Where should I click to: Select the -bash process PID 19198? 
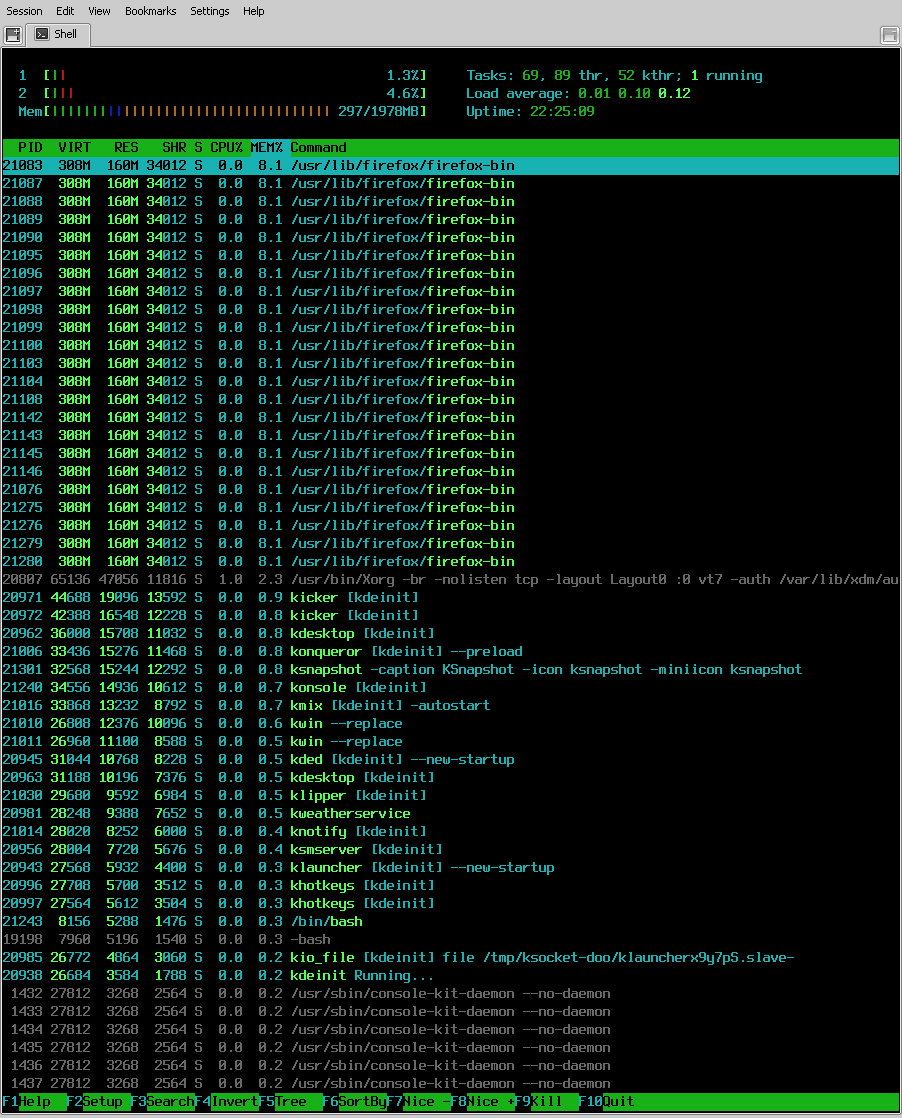[x=451, y=940]
